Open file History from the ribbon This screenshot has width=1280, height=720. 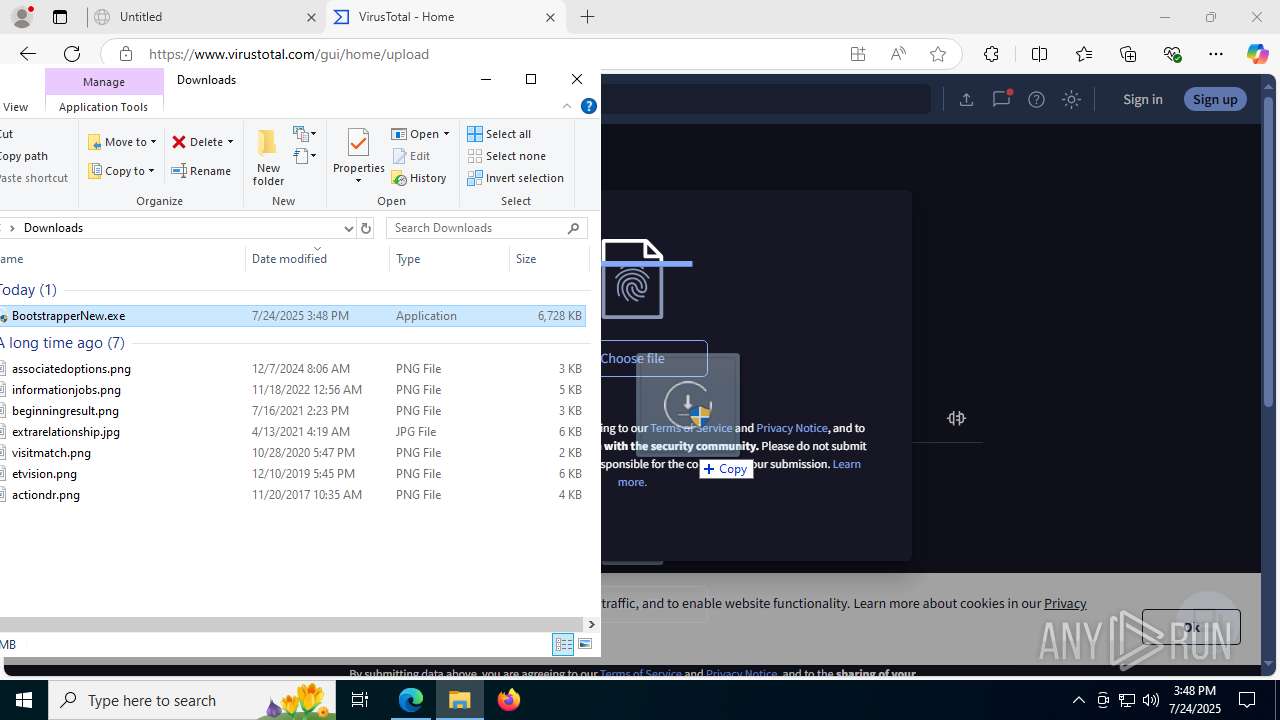[x=419, y=178]
